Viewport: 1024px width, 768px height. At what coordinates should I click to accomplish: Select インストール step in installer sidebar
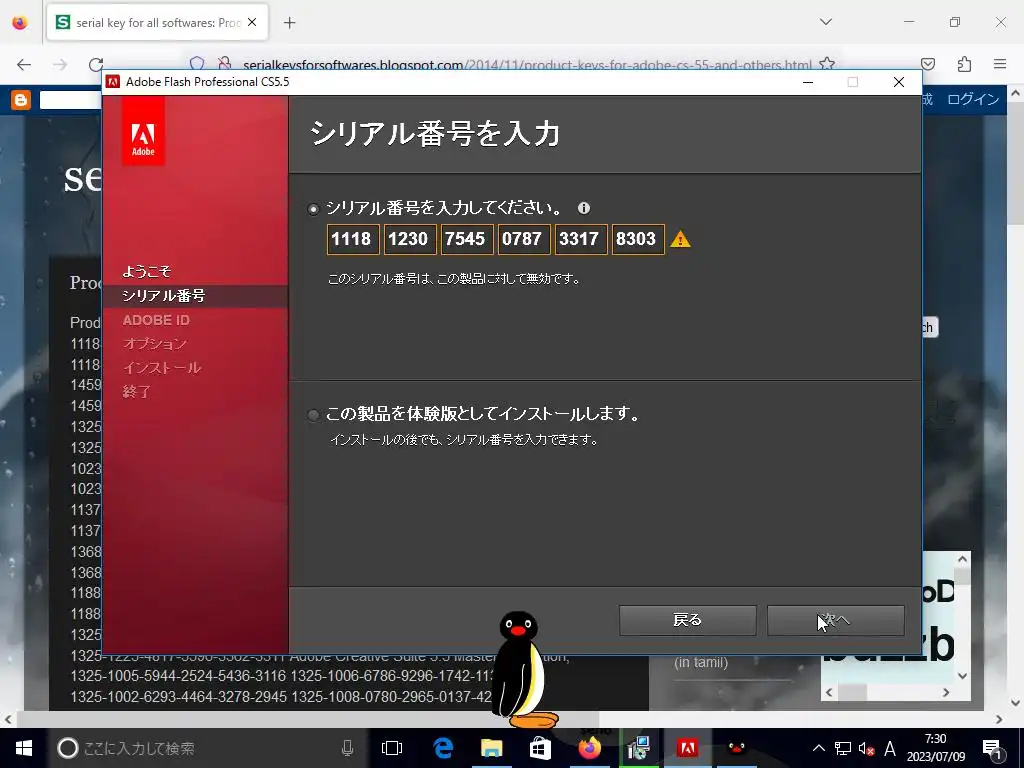(x=162, y=368)
